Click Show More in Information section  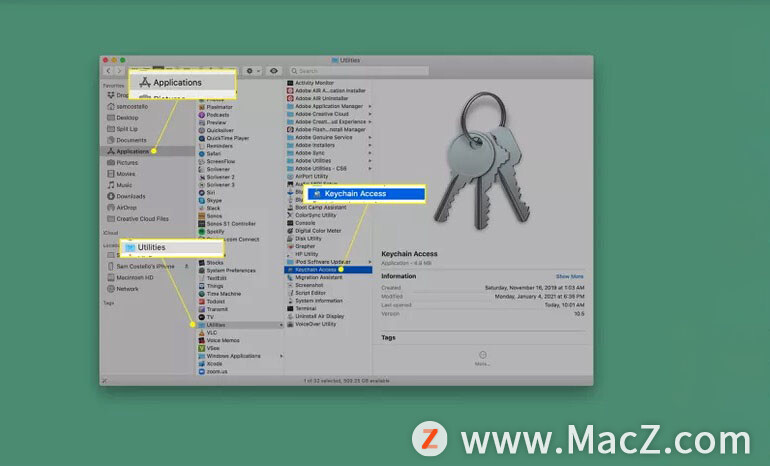pyautogui.click(x=570, y=276)
